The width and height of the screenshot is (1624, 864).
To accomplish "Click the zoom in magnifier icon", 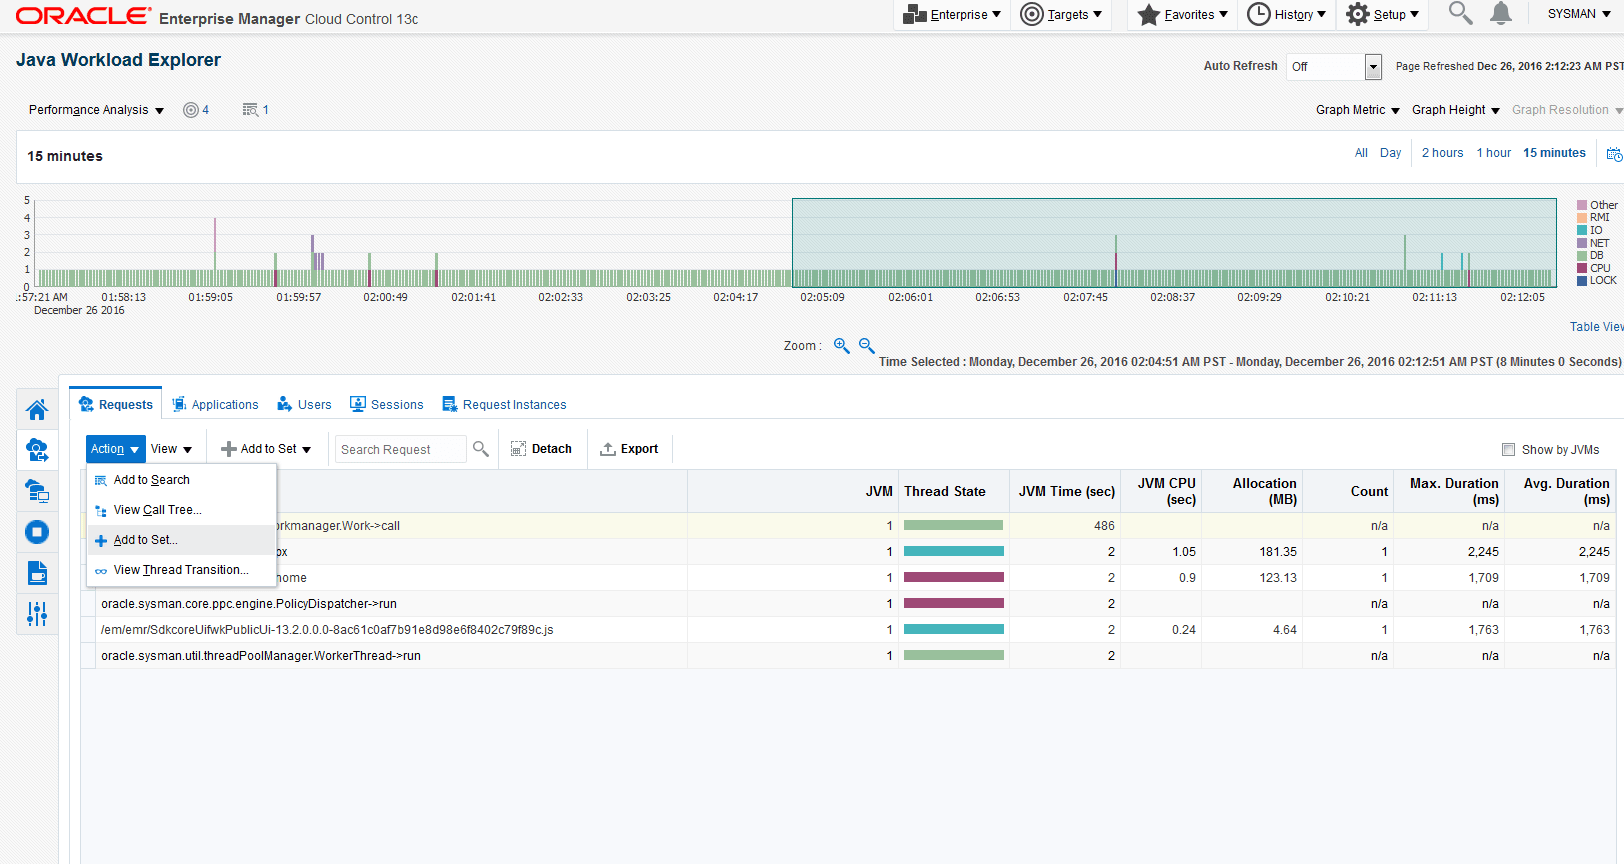I will click(x=841, y=345).
